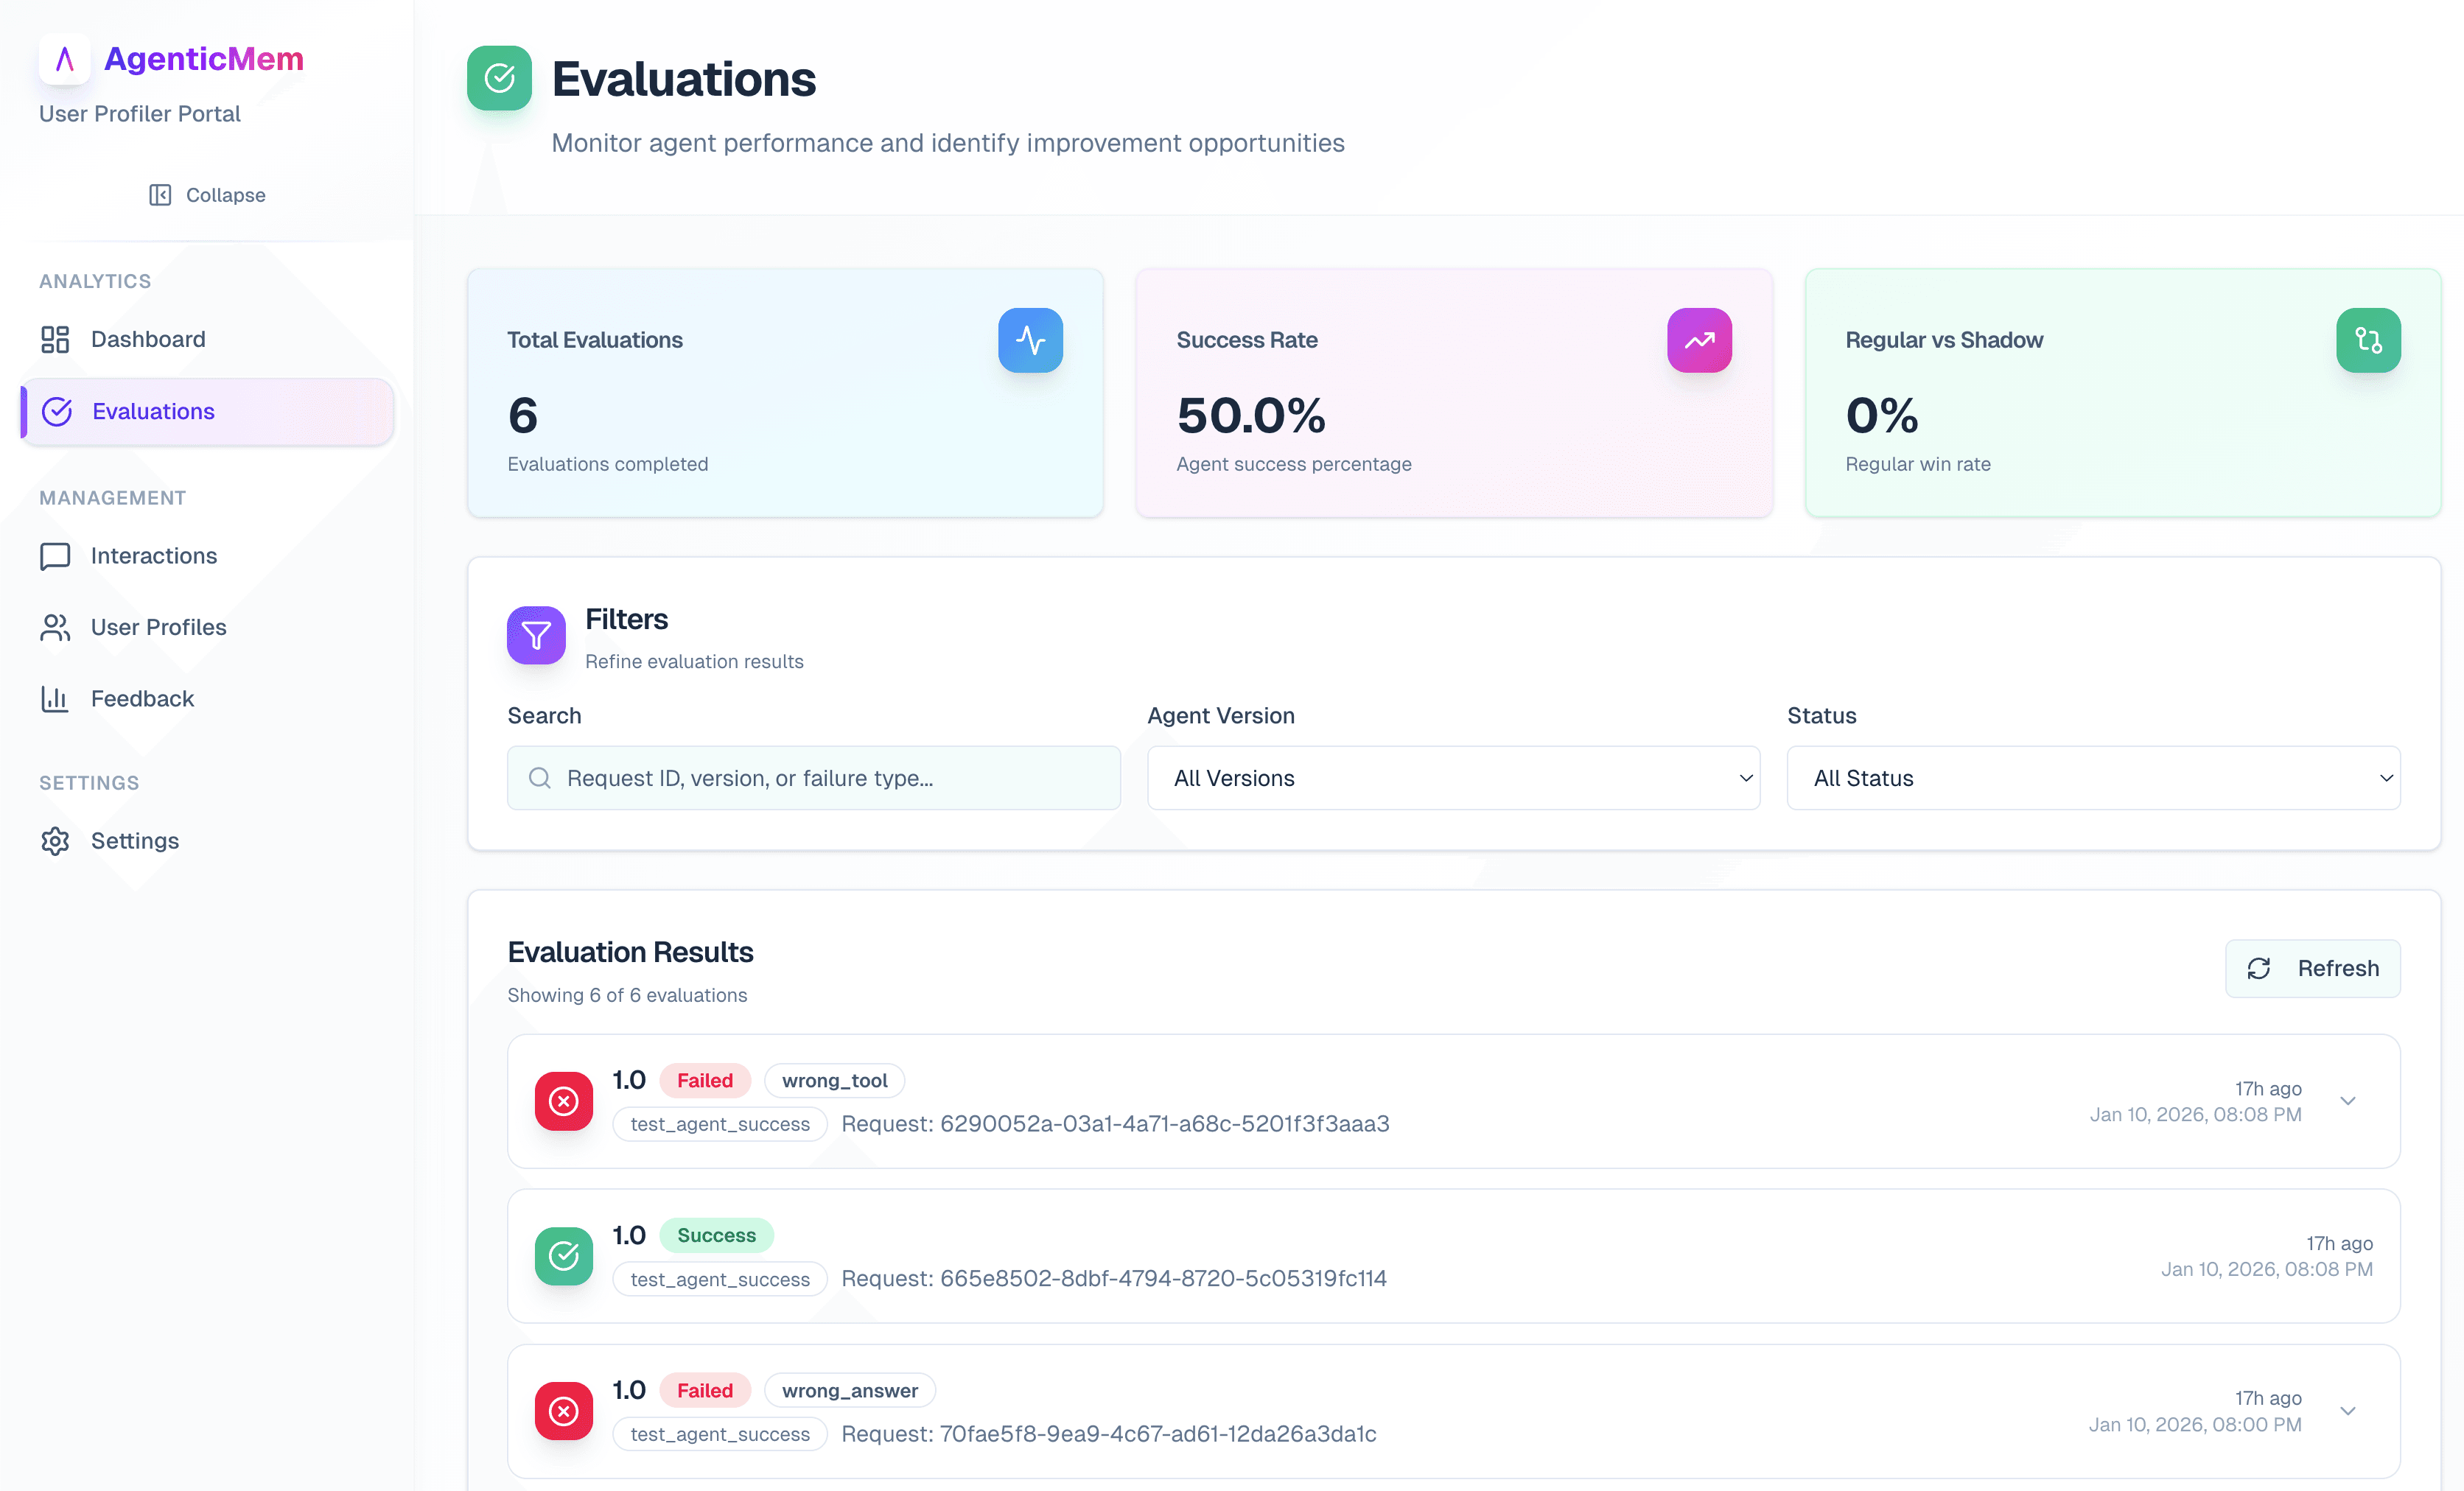Switch to the Evaluations sidebar section
This screenshot has width=2464, height=1491.
point(152,411)
